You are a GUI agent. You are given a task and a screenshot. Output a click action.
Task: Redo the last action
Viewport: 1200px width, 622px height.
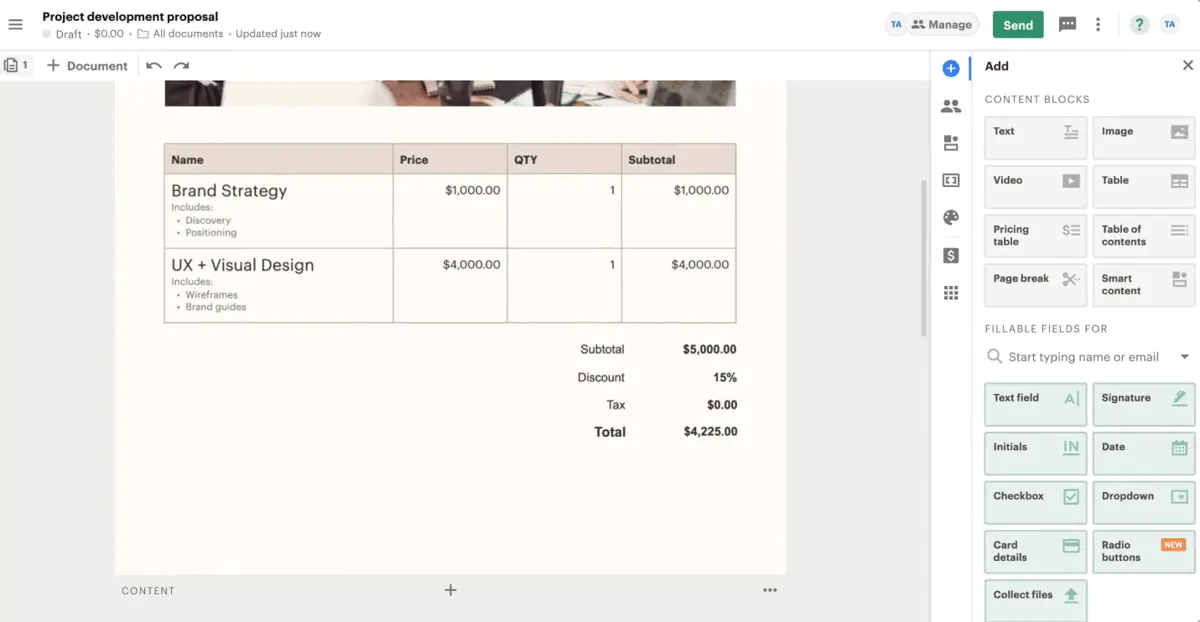click(x=181, y=66)
